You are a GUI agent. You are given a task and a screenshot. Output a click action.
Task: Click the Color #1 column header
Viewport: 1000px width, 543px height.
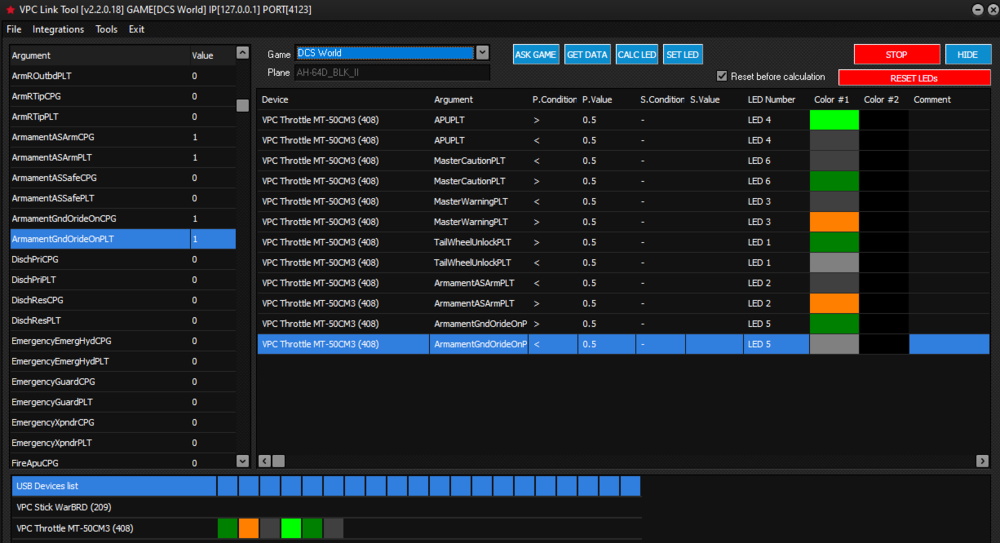pos(832,100)
